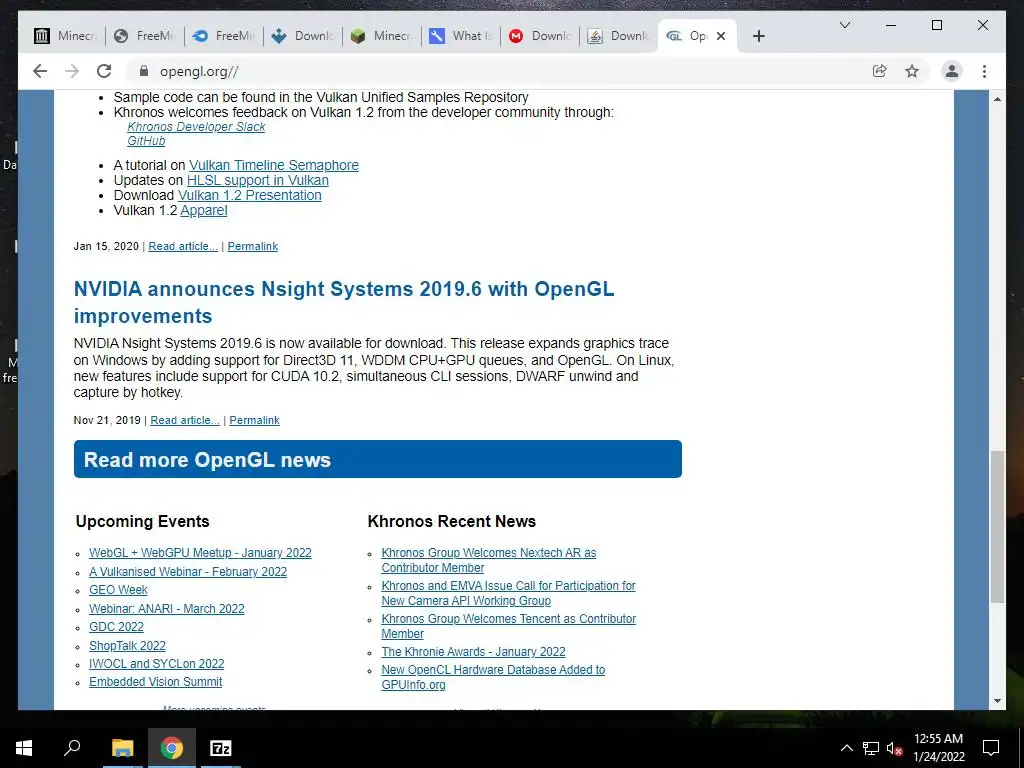
Task: Open the tab search chevron dropdown
Action: click(x=844, y=25)
